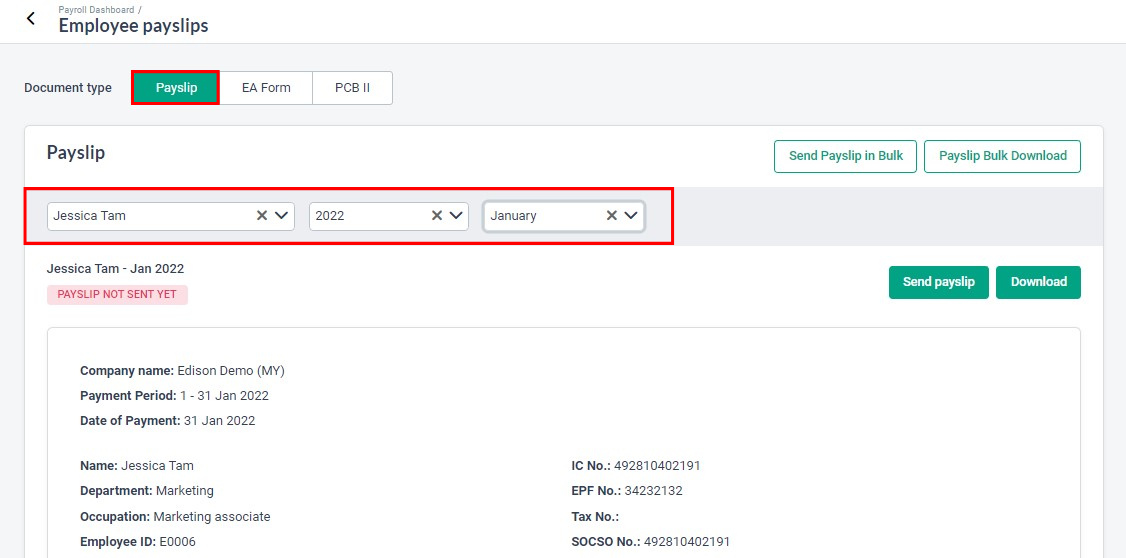Clear the January month selection
This screenshot has height=558, width=1126.
pyautogui.click(x=612, y=215)
